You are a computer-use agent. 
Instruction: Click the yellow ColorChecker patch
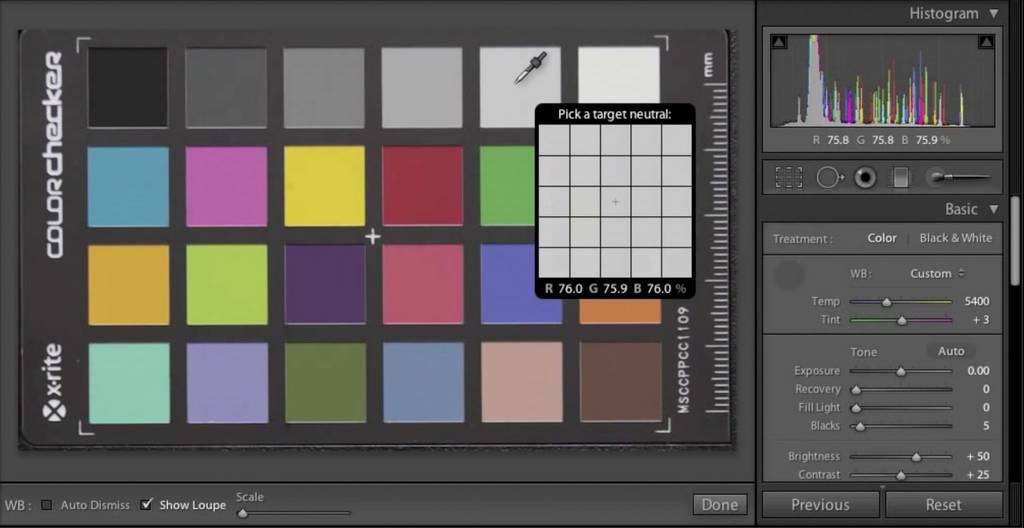coord(325,186)
